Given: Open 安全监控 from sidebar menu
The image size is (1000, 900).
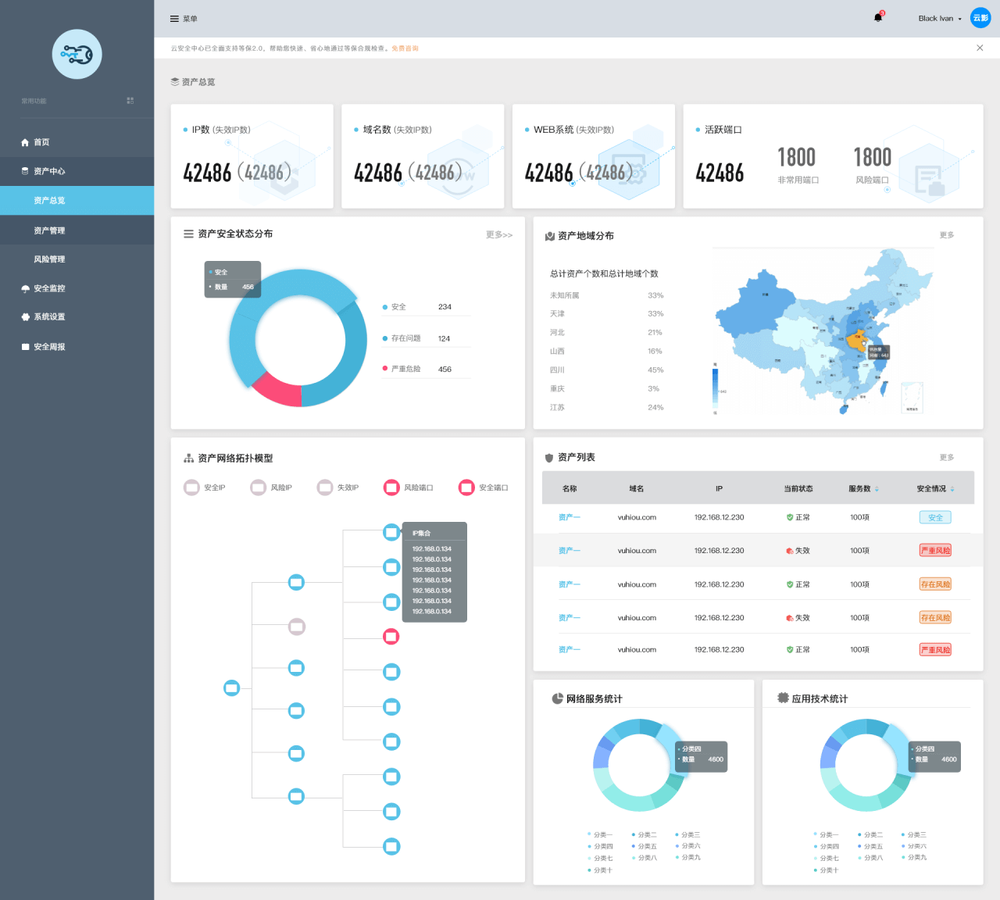Looking at the screenshot, I should click(x=49, y=288).
